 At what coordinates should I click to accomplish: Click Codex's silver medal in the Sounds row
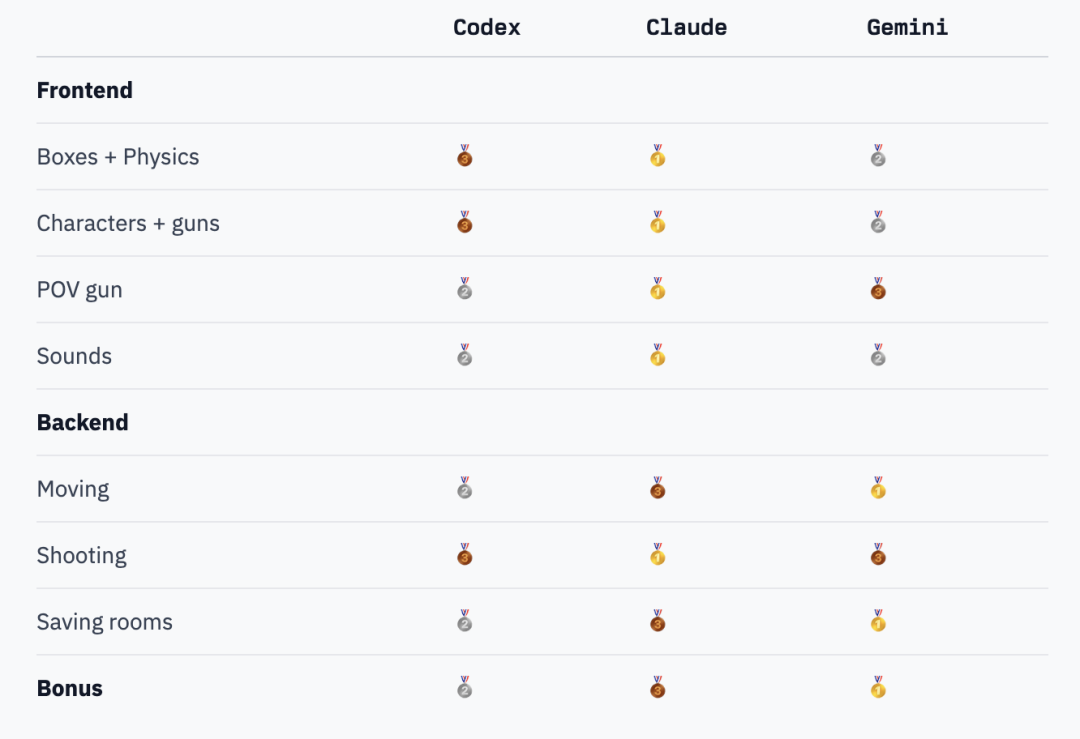(464, 356)
